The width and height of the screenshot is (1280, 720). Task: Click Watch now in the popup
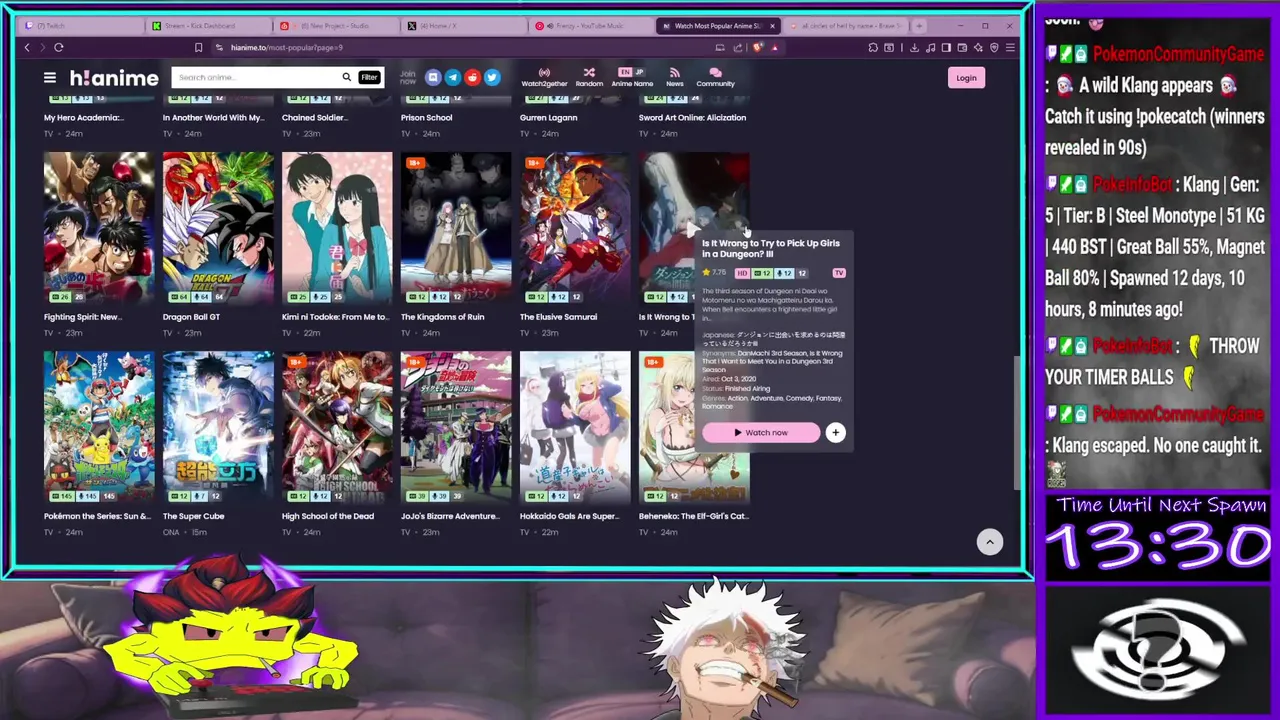tap(761, 432)
